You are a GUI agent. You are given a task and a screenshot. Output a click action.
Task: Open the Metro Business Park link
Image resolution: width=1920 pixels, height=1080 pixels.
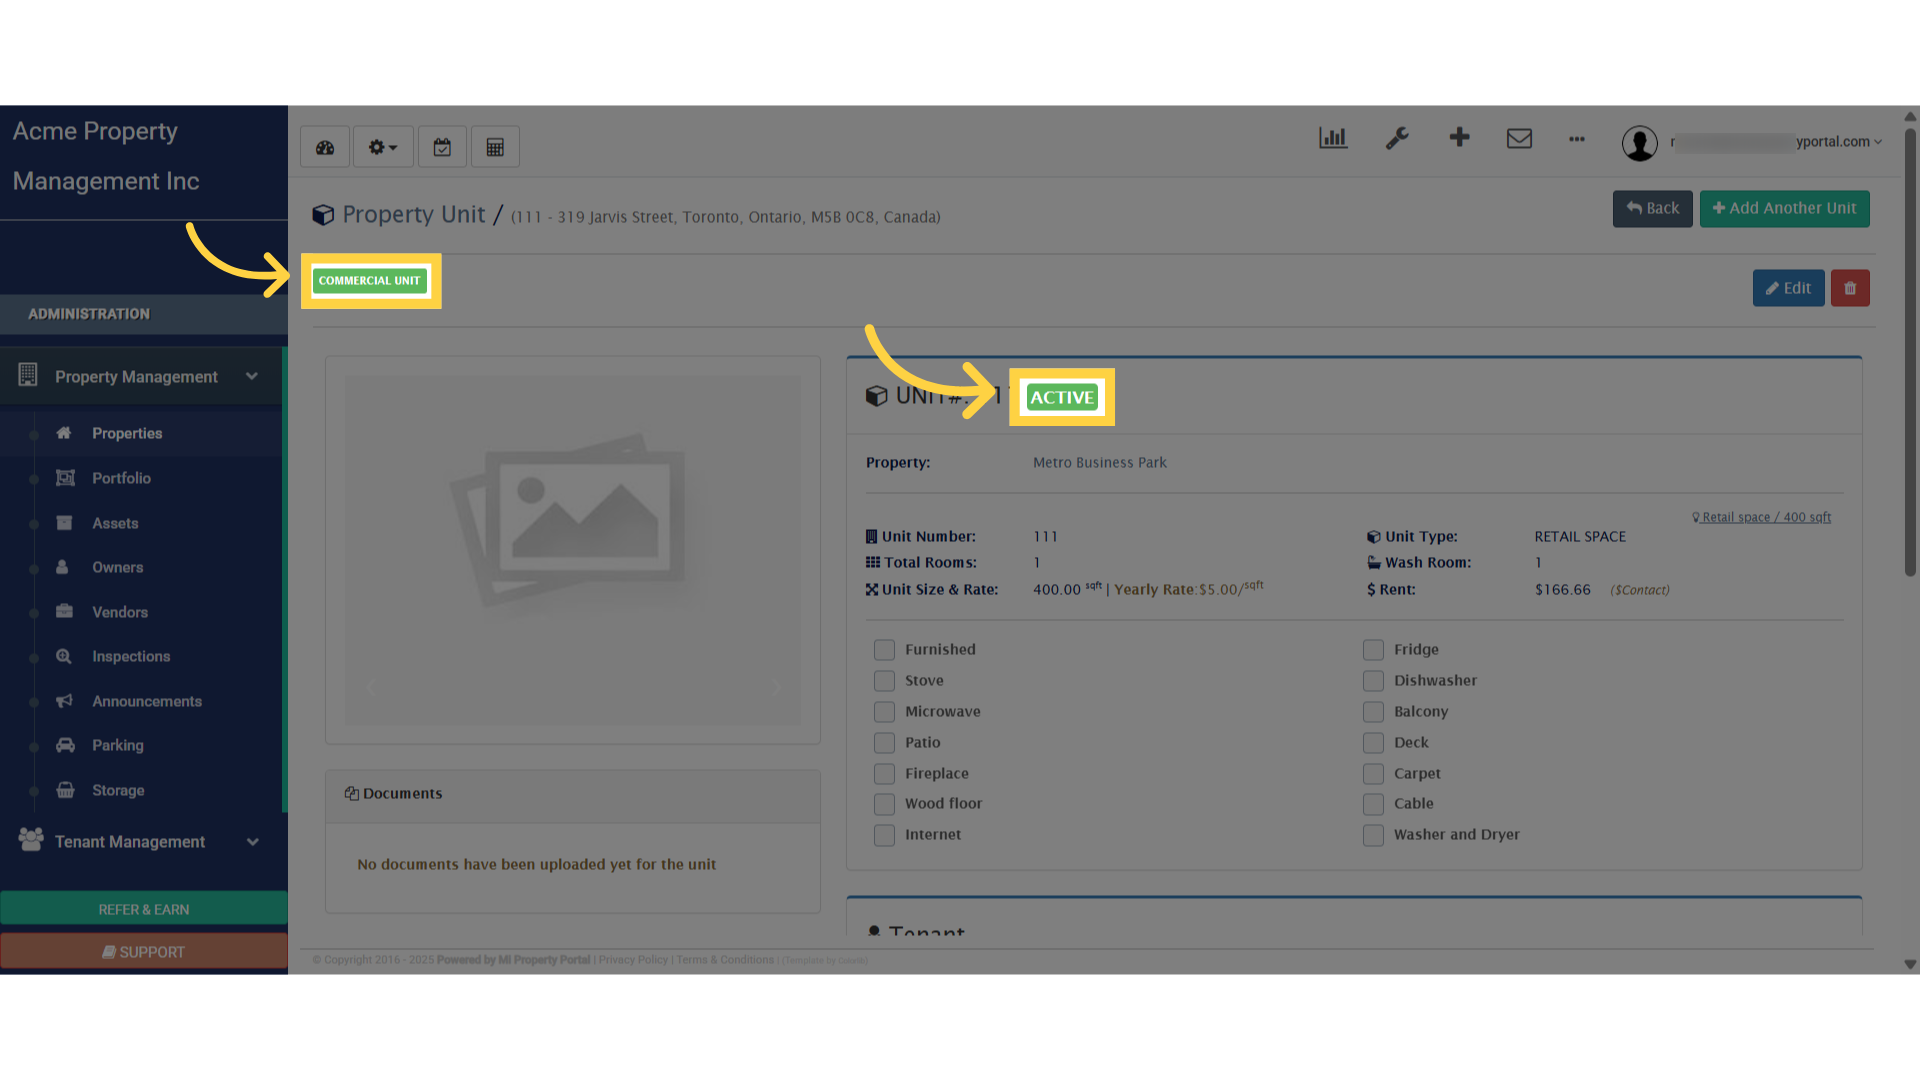[1099, 462]
